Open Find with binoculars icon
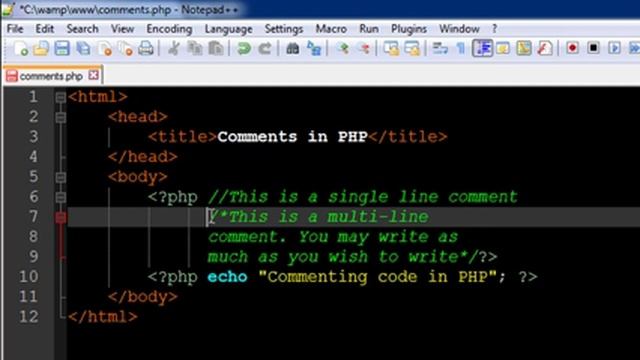Image resolution: width=640 pixels, height=360 pixels. pos(292,49)
